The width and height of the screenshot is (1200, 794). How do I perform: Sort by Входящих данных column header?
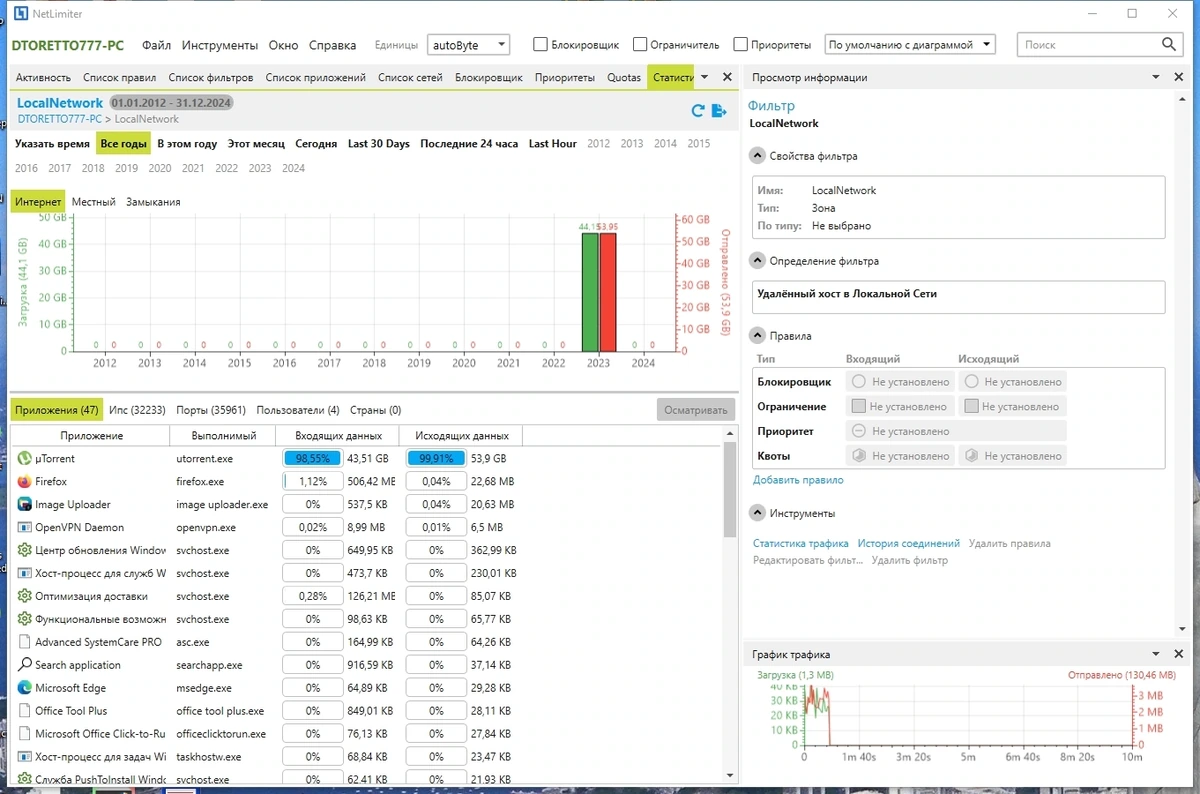pos(339,435)
